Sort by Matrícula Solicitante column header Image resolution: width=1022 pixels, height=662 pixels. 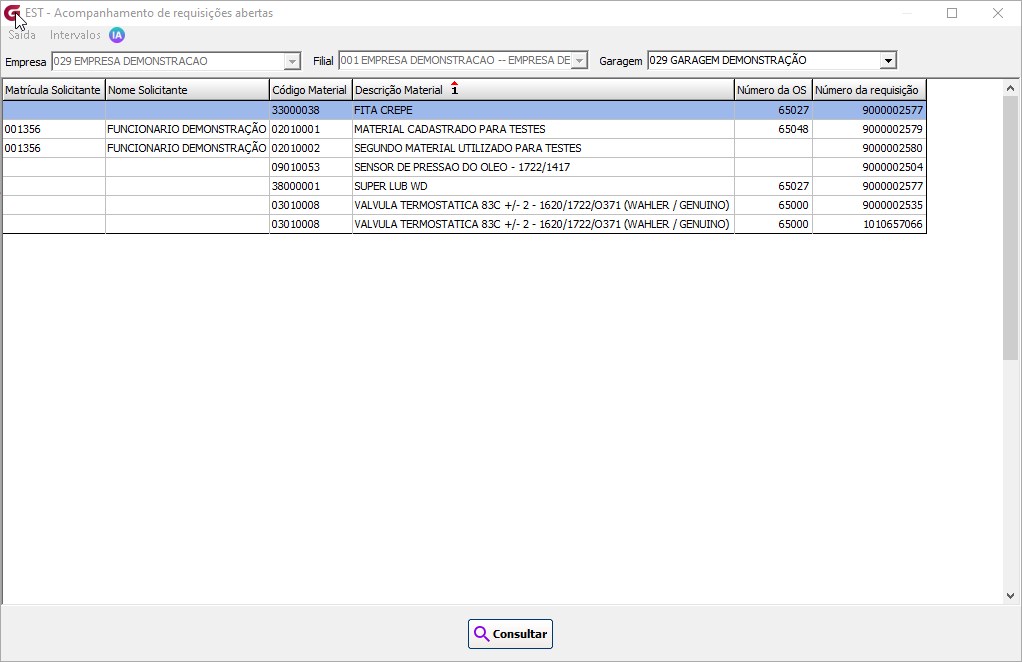(53, 90)
